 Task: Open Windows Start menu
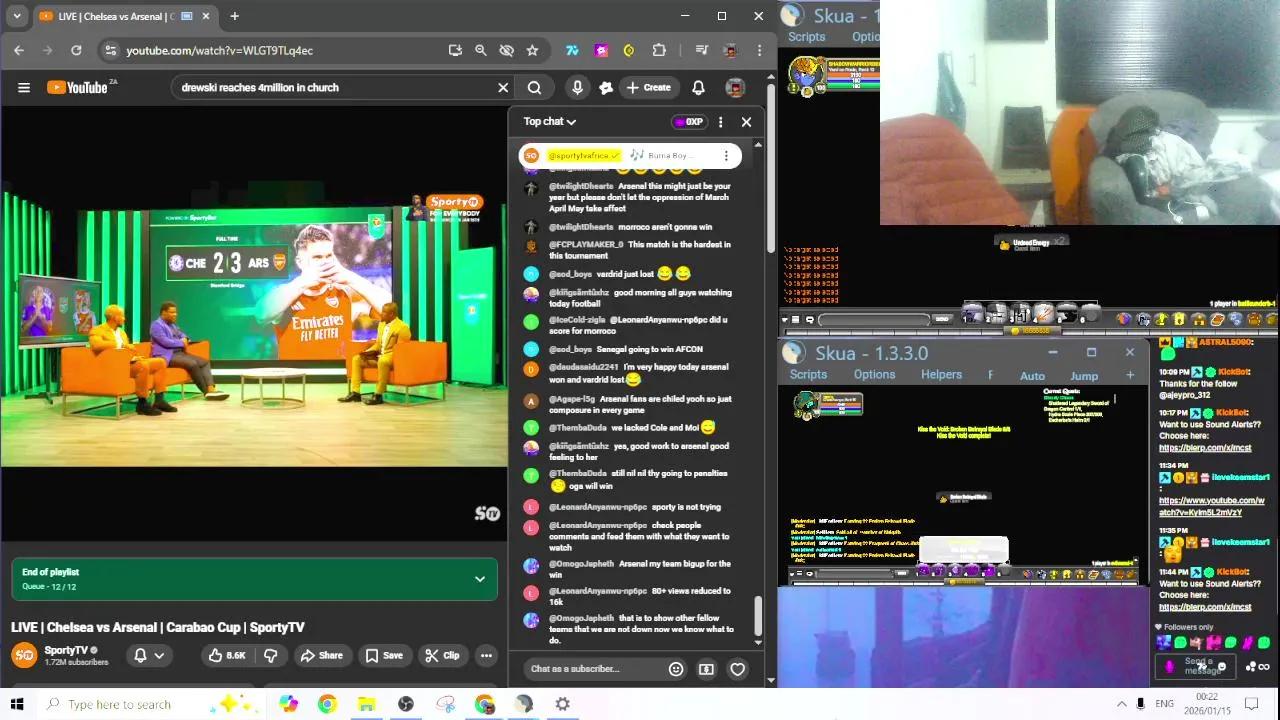pos(16,704)
